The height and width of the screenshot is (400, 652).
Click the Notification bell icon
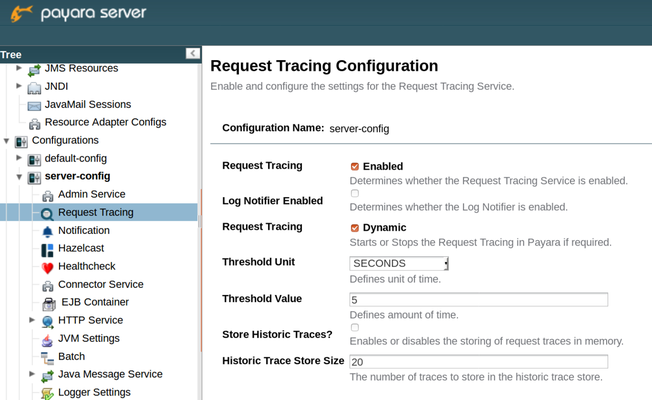pyautogui.click(x=47, y=231)
